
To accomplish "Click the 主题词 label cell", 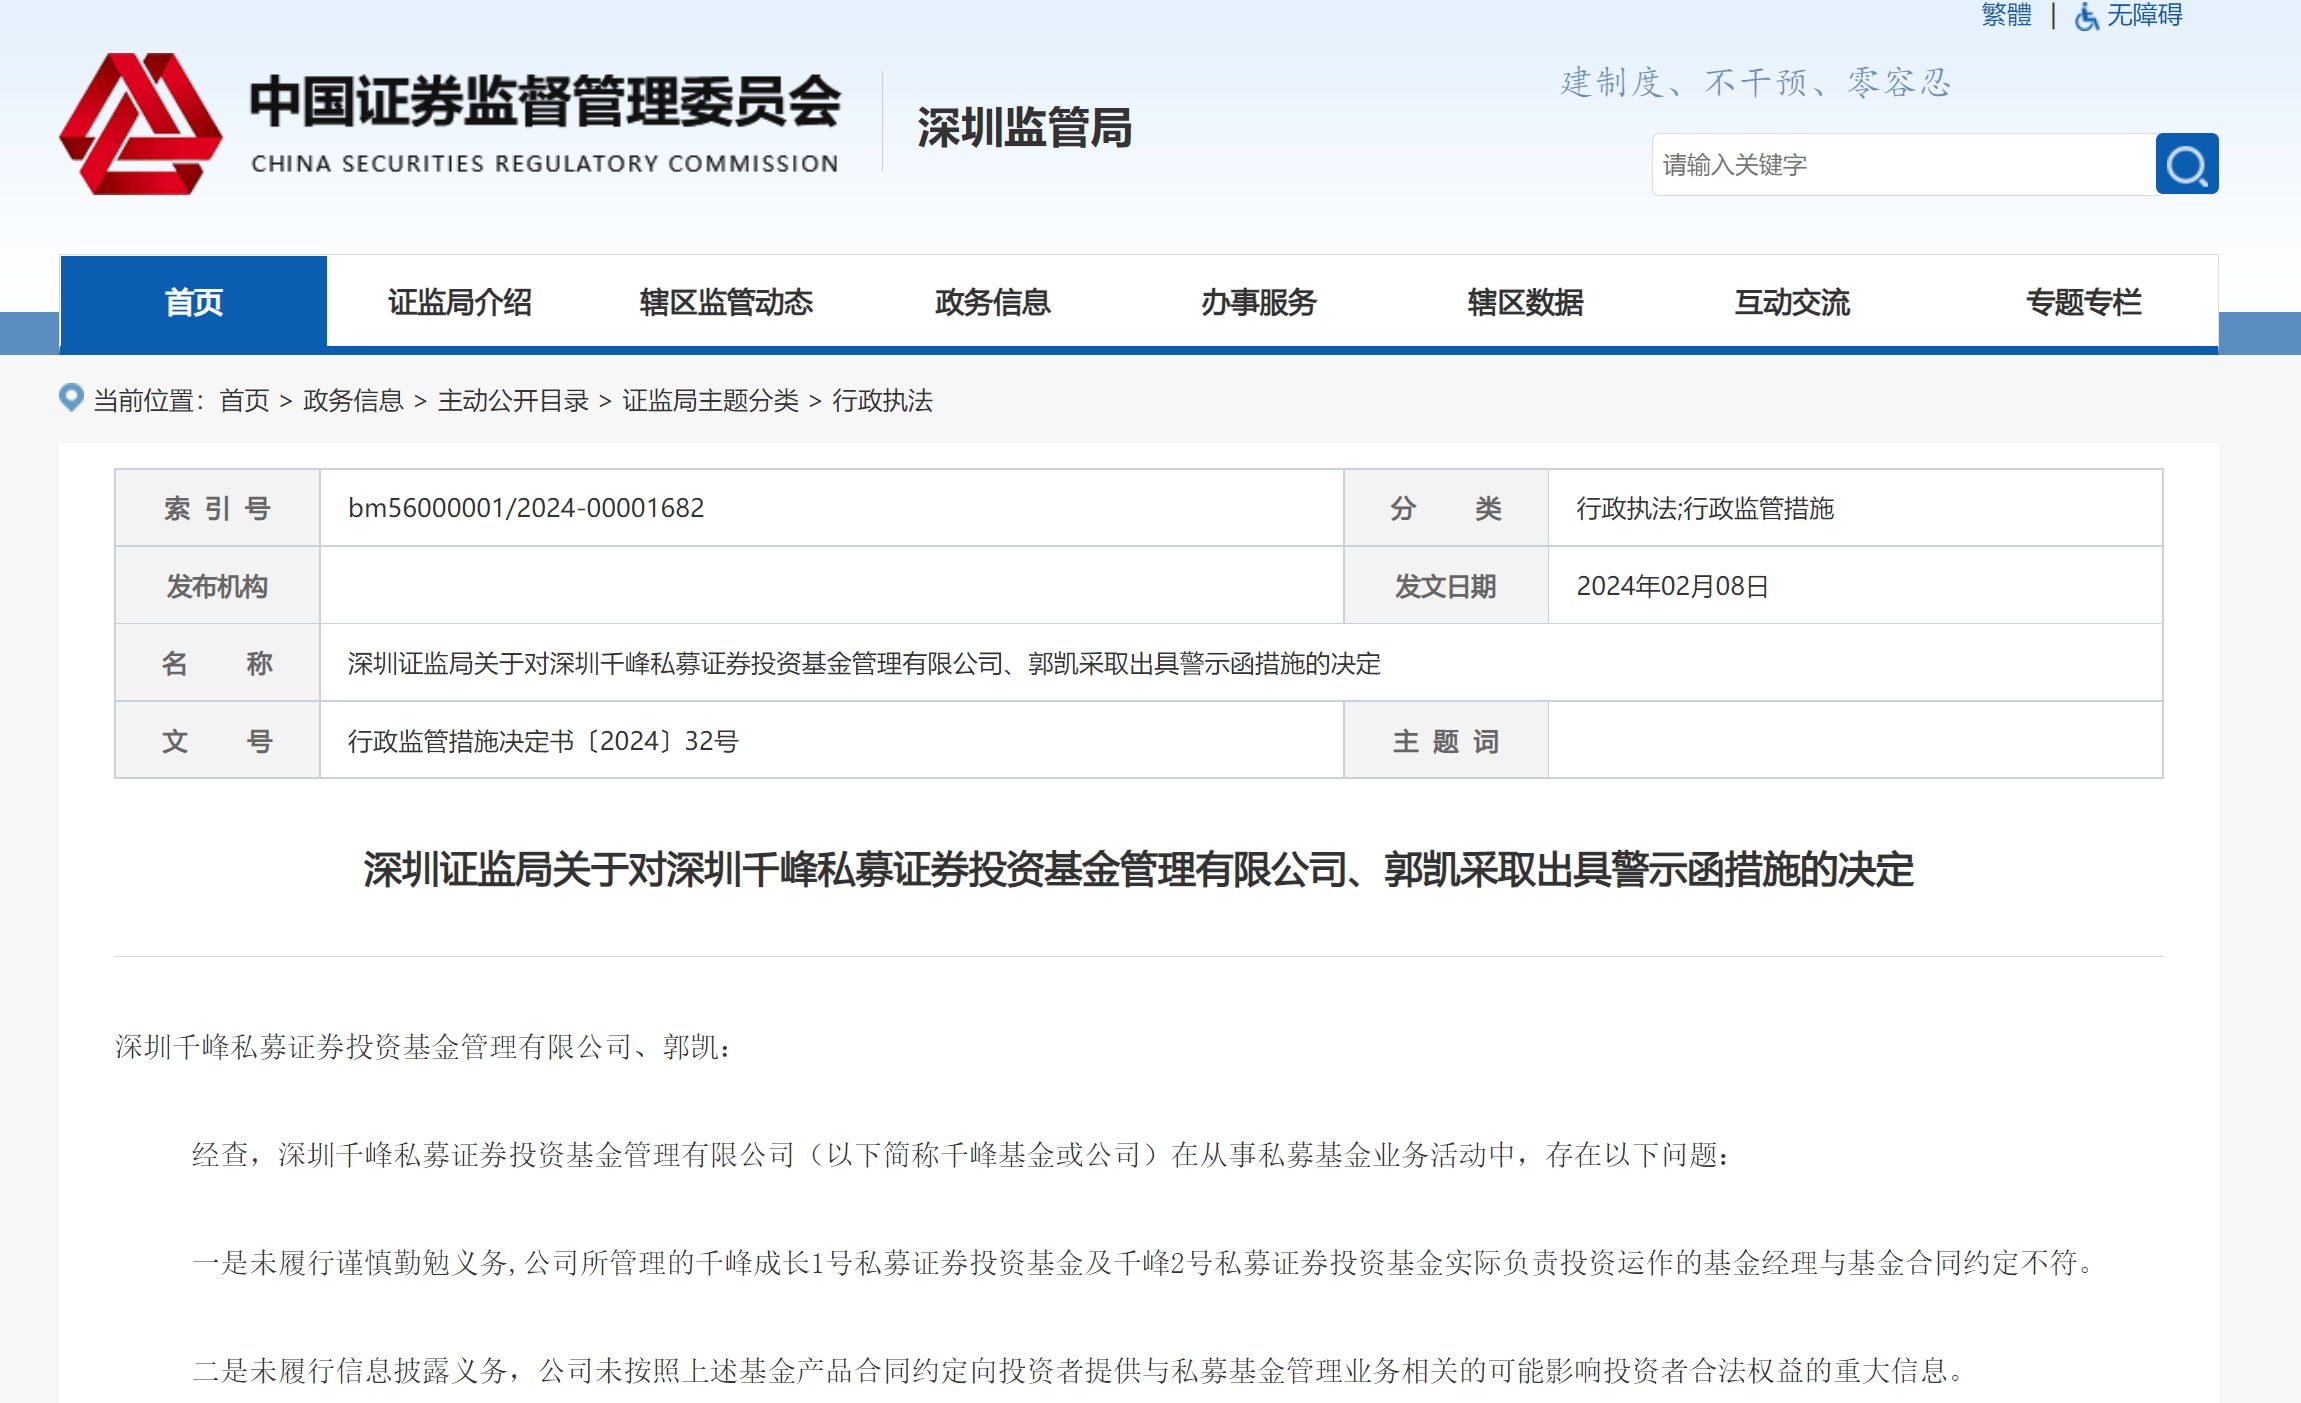I will tap(1446, 741).
